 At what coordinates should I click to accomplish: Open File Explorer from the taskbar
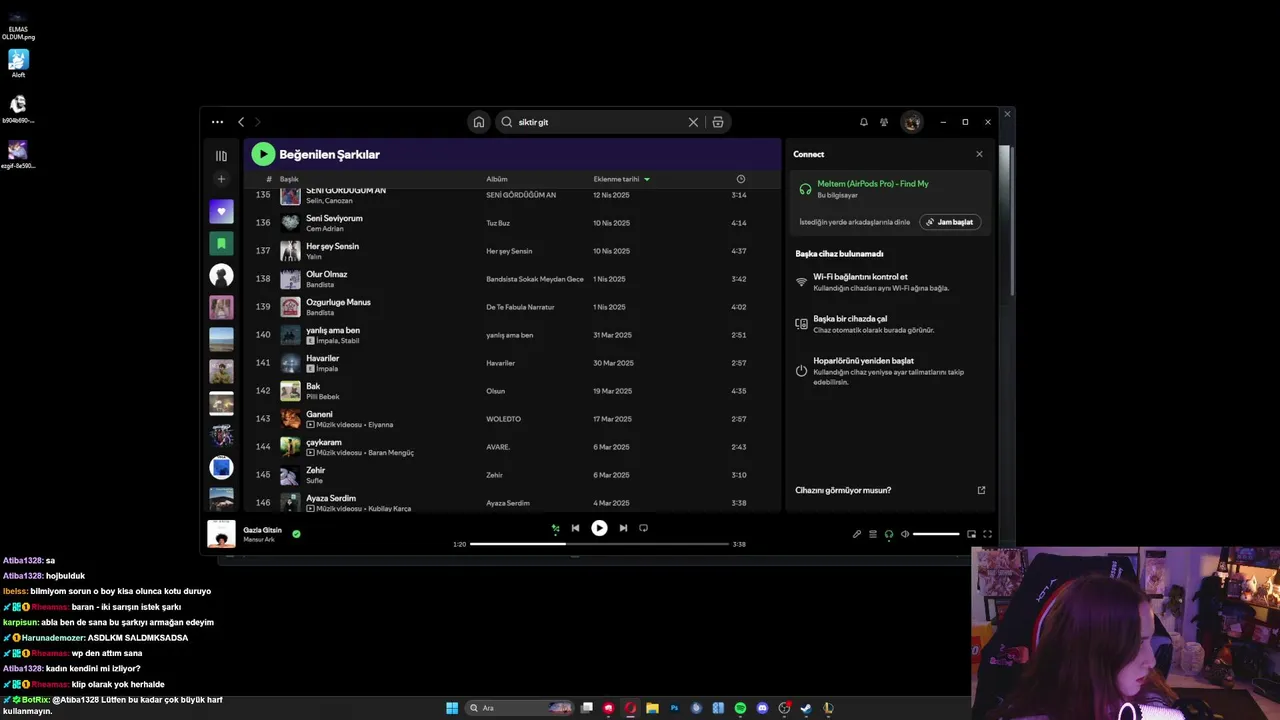tap(652, 708)
